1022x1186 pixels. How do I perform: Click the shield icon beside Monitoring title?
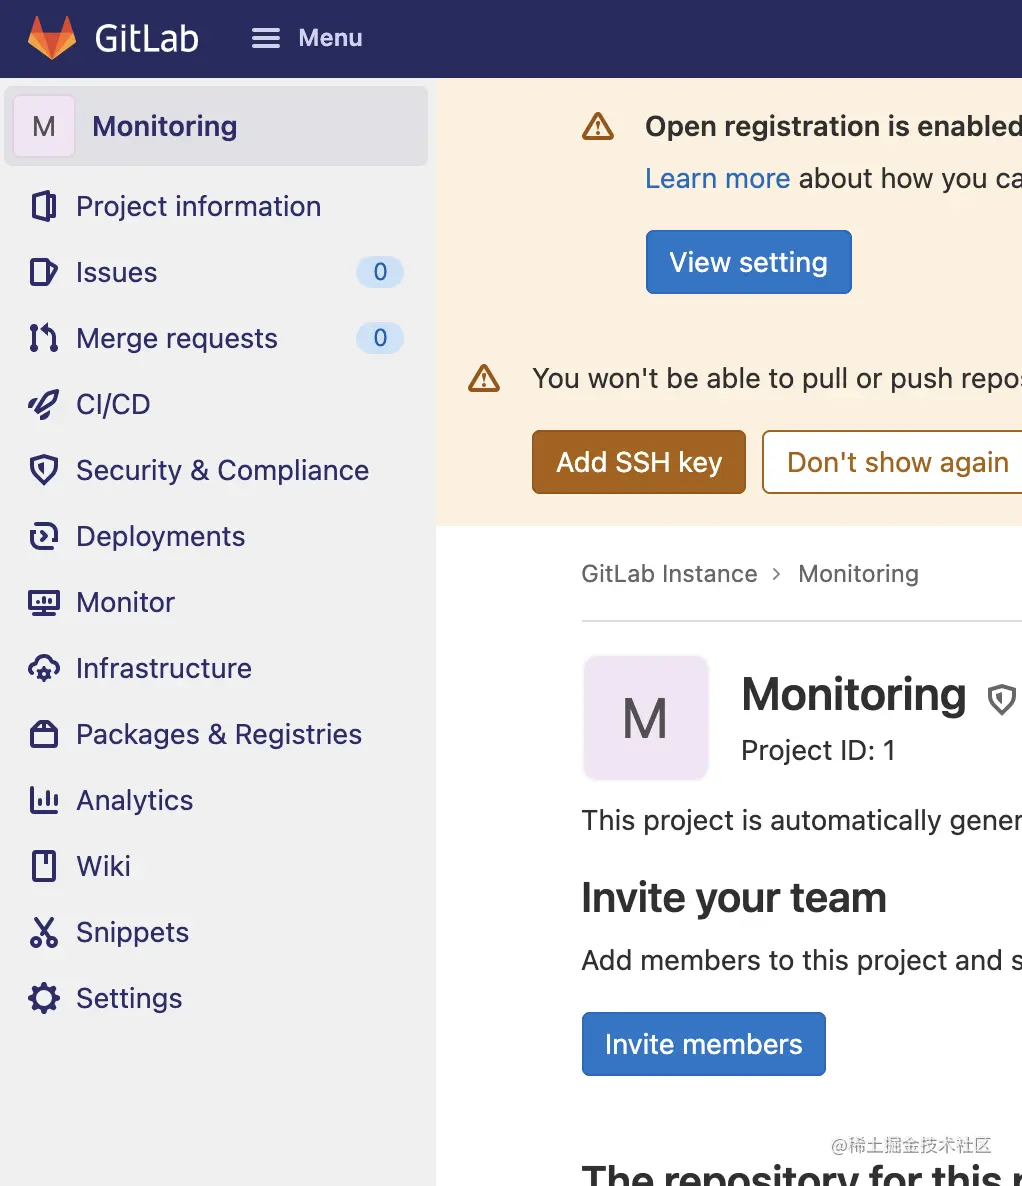(1002, 699)
